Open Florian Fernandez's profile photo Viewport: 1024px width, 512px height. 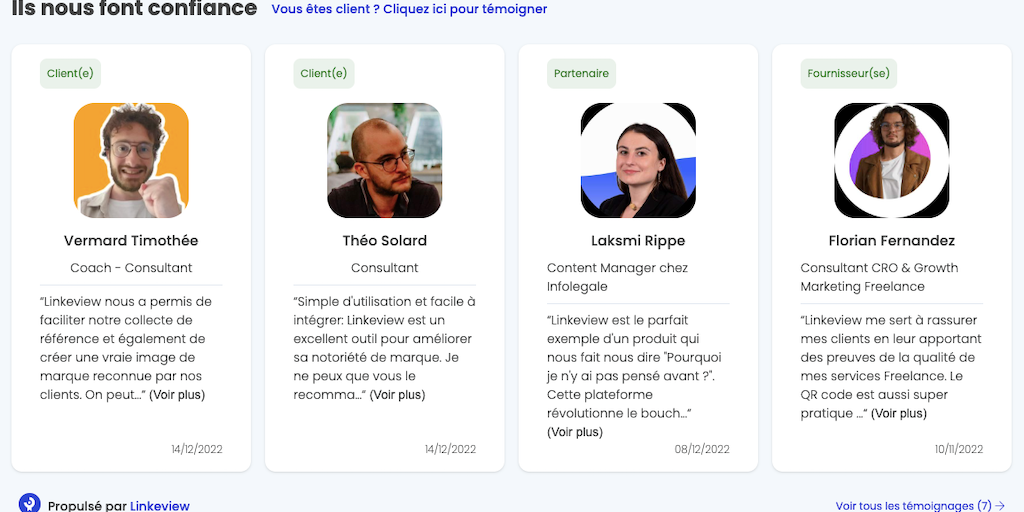892,160
